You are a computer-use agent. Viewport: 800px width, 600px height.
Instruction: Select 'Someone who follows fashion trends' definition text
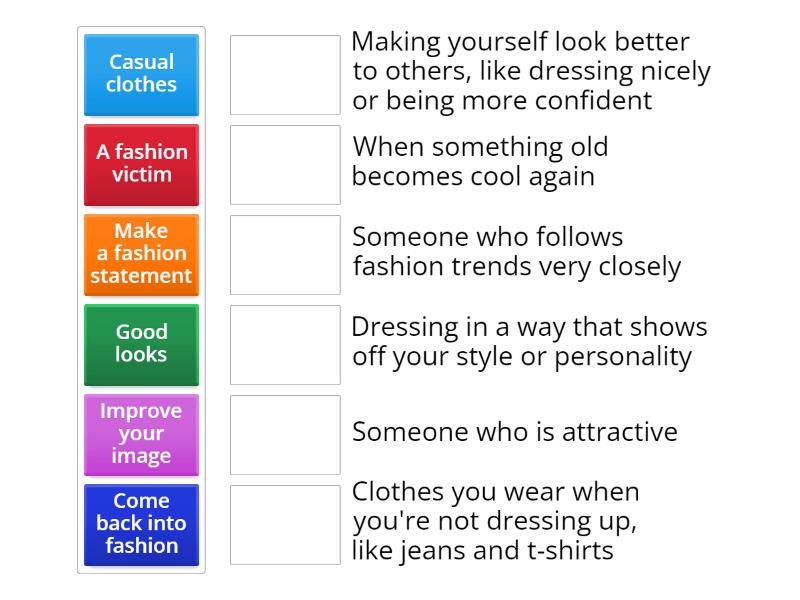[516, 252]
